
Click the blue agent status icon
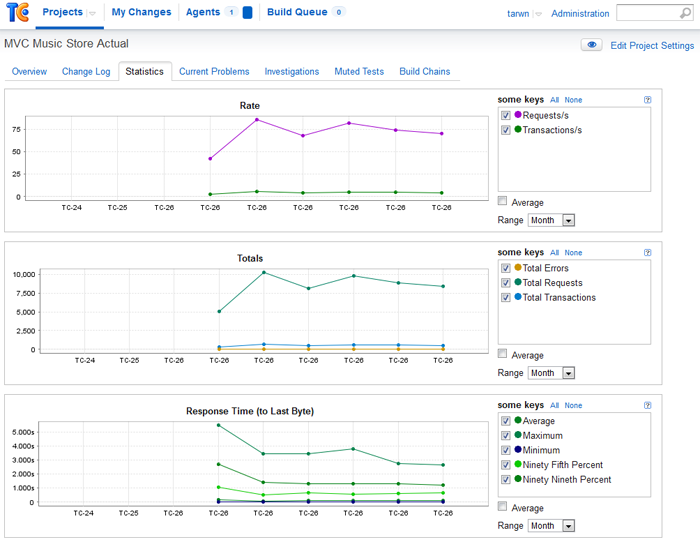[x=247, y=13]
